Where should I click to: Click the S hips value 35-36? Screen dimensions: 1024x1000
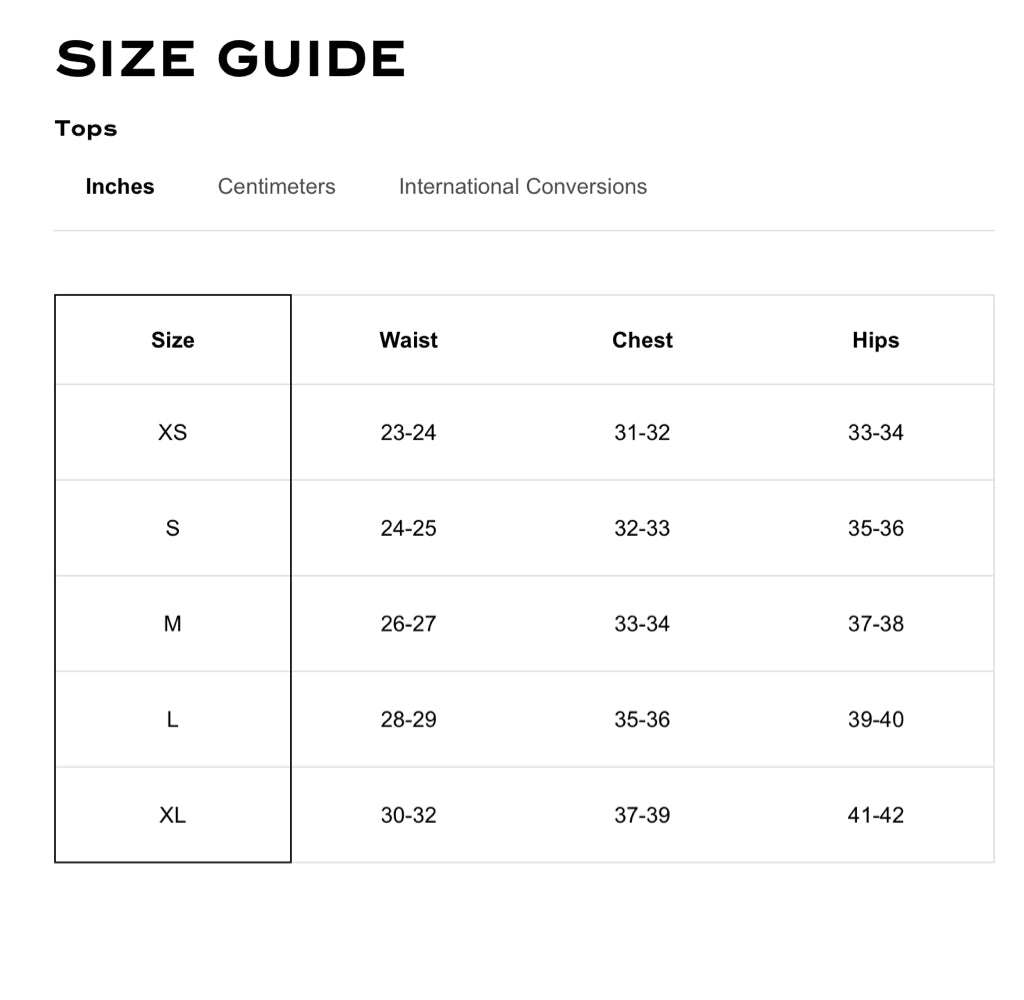875,528
